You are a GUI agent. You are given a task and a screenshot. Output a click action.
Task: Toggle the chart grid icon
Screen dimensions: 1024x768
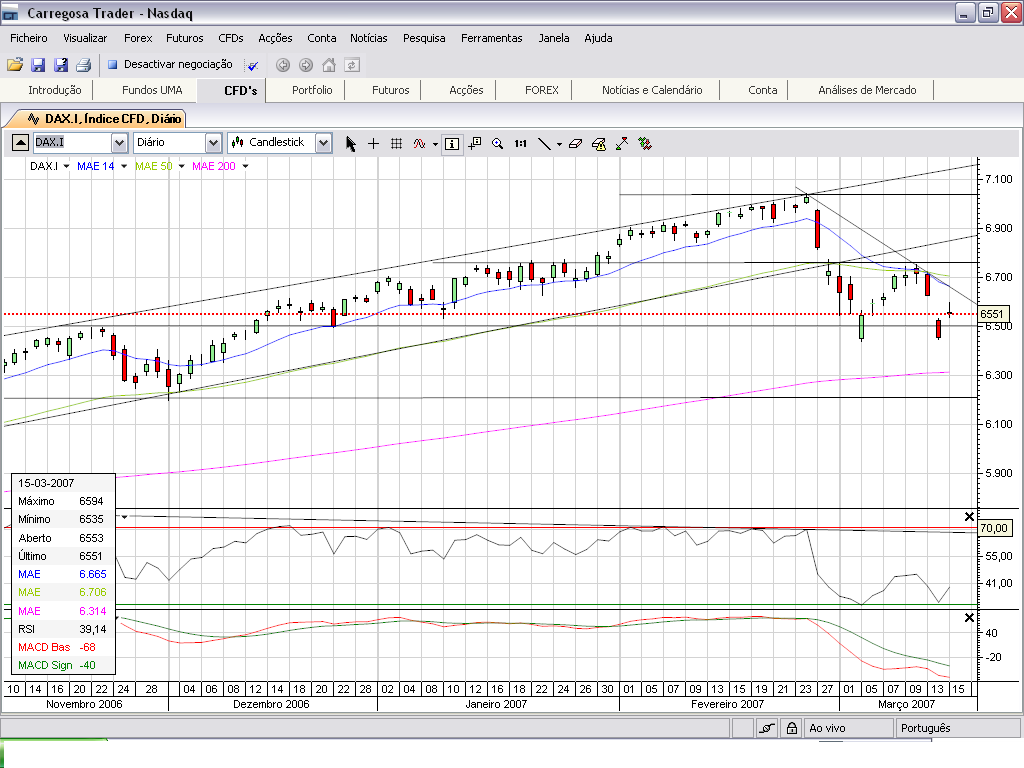[x=396, y=144]
